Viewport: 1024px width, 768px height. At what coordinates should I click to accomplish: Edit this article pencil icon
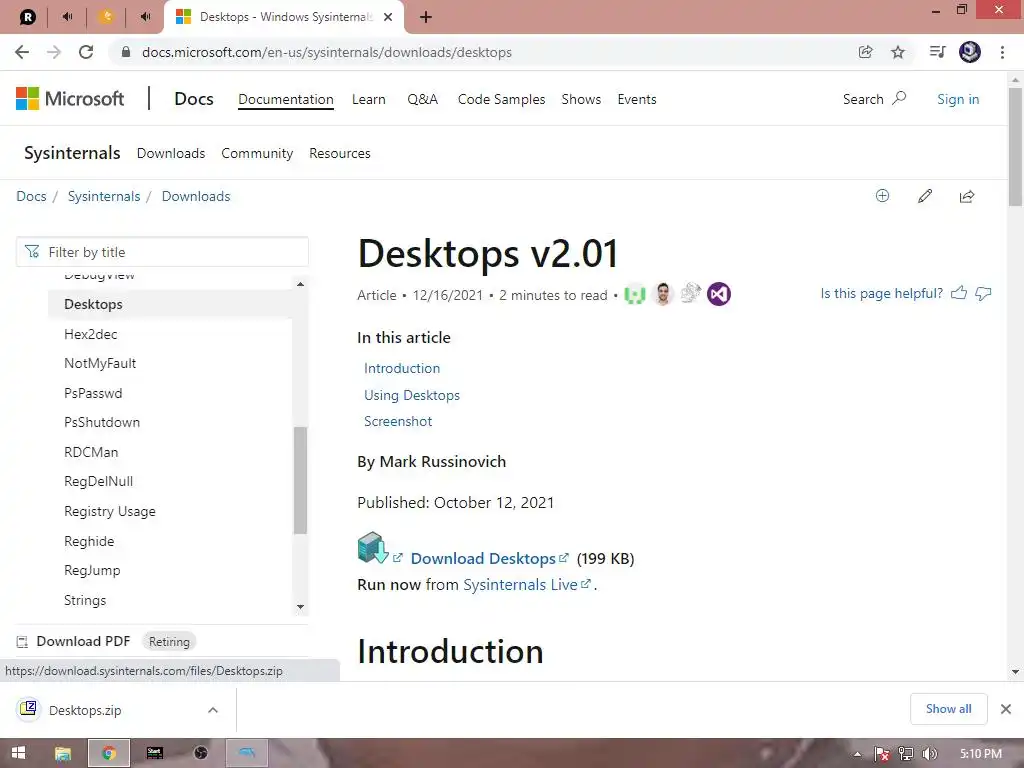tap(925, 196)
